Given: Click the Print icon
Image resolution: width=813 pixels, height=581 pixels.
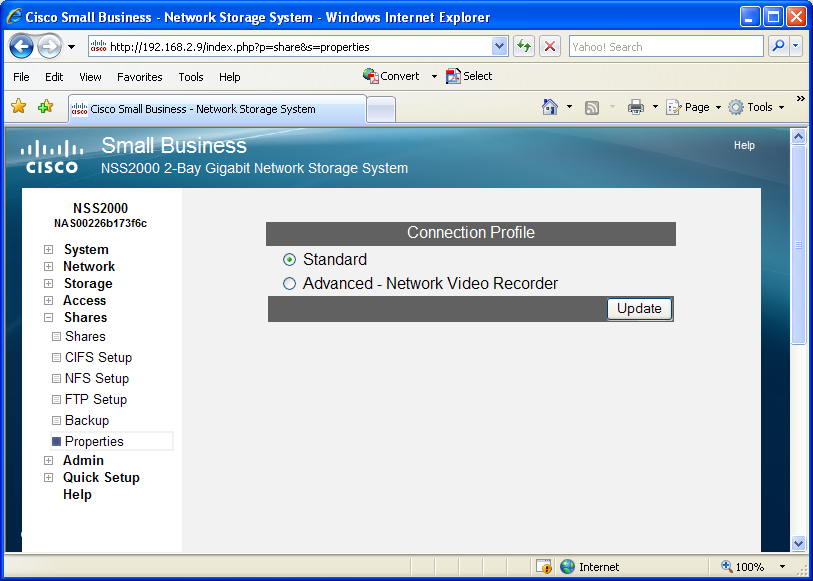Looking at the screenshot, I should (x=635, y=107).
